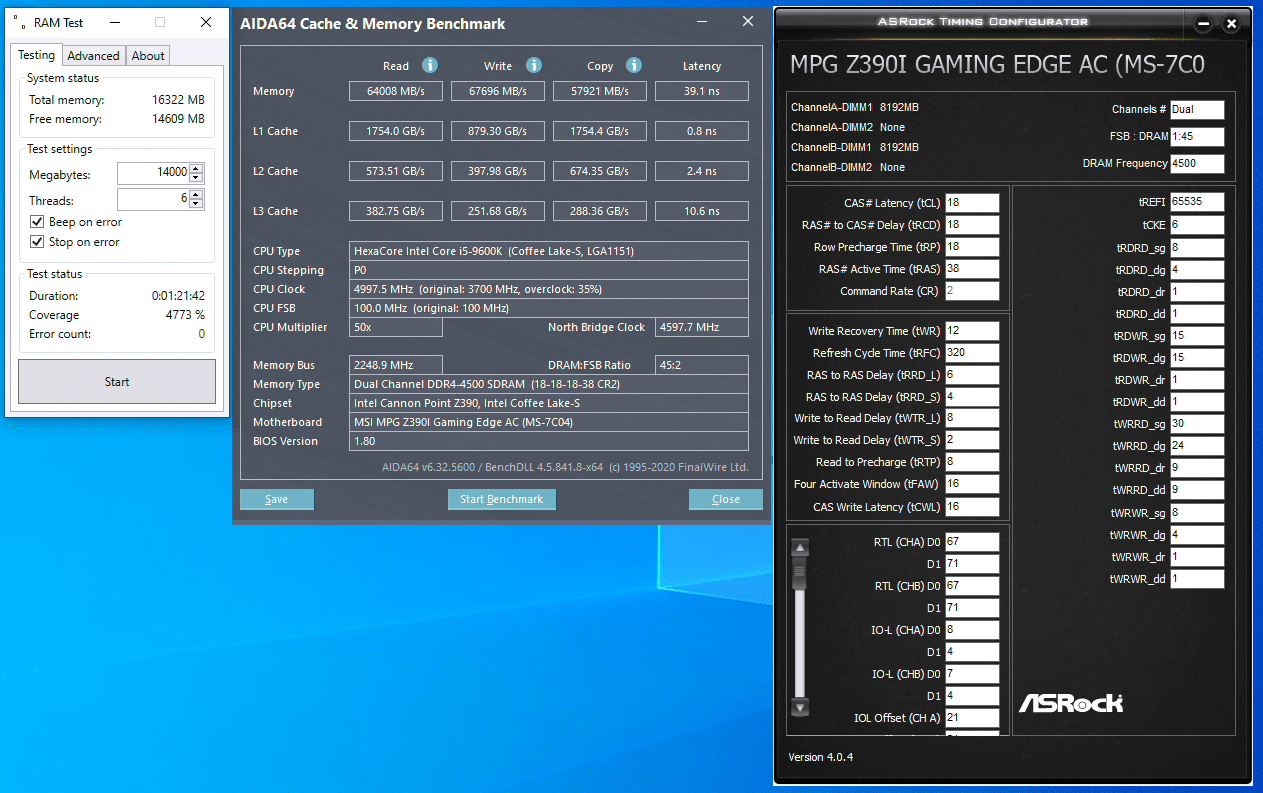The image size is (1263, 793).
Task: Click the ASRock RTL panel scrollbar thumb
Action: point(799,574)
